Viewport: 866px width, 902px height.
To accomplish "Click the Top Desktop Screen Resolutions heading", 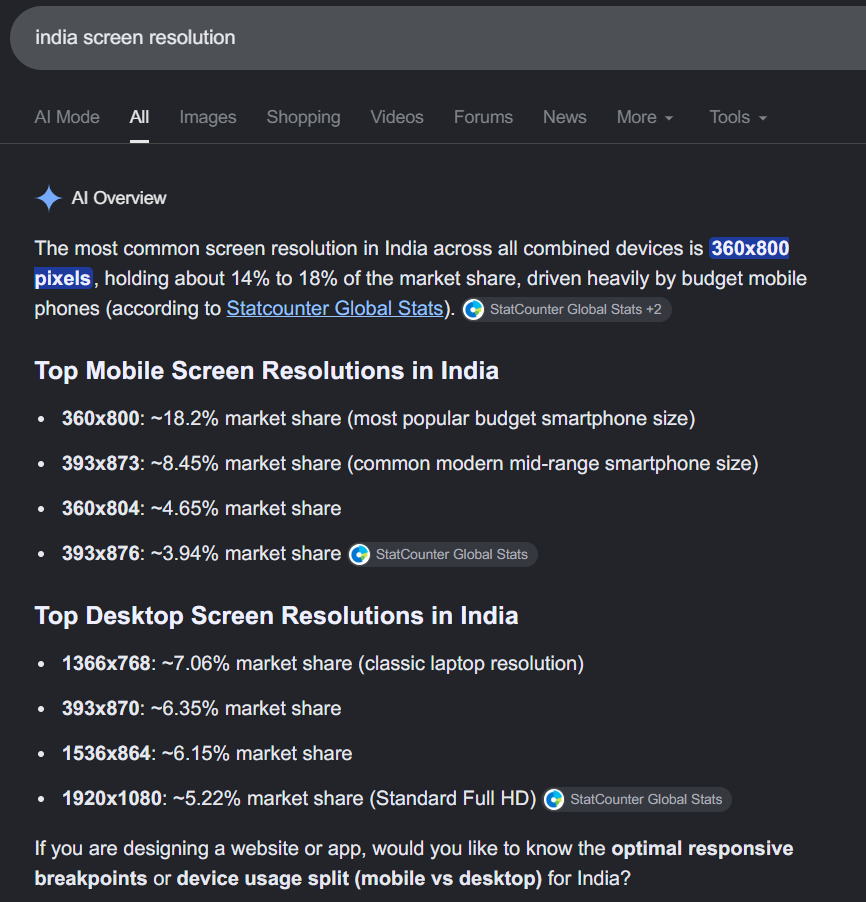I will [x=276, y=616].
